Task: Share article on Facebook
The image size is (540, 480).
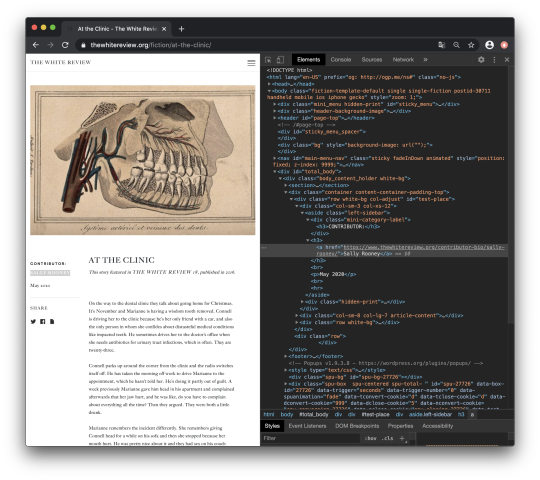Action: 43,322
